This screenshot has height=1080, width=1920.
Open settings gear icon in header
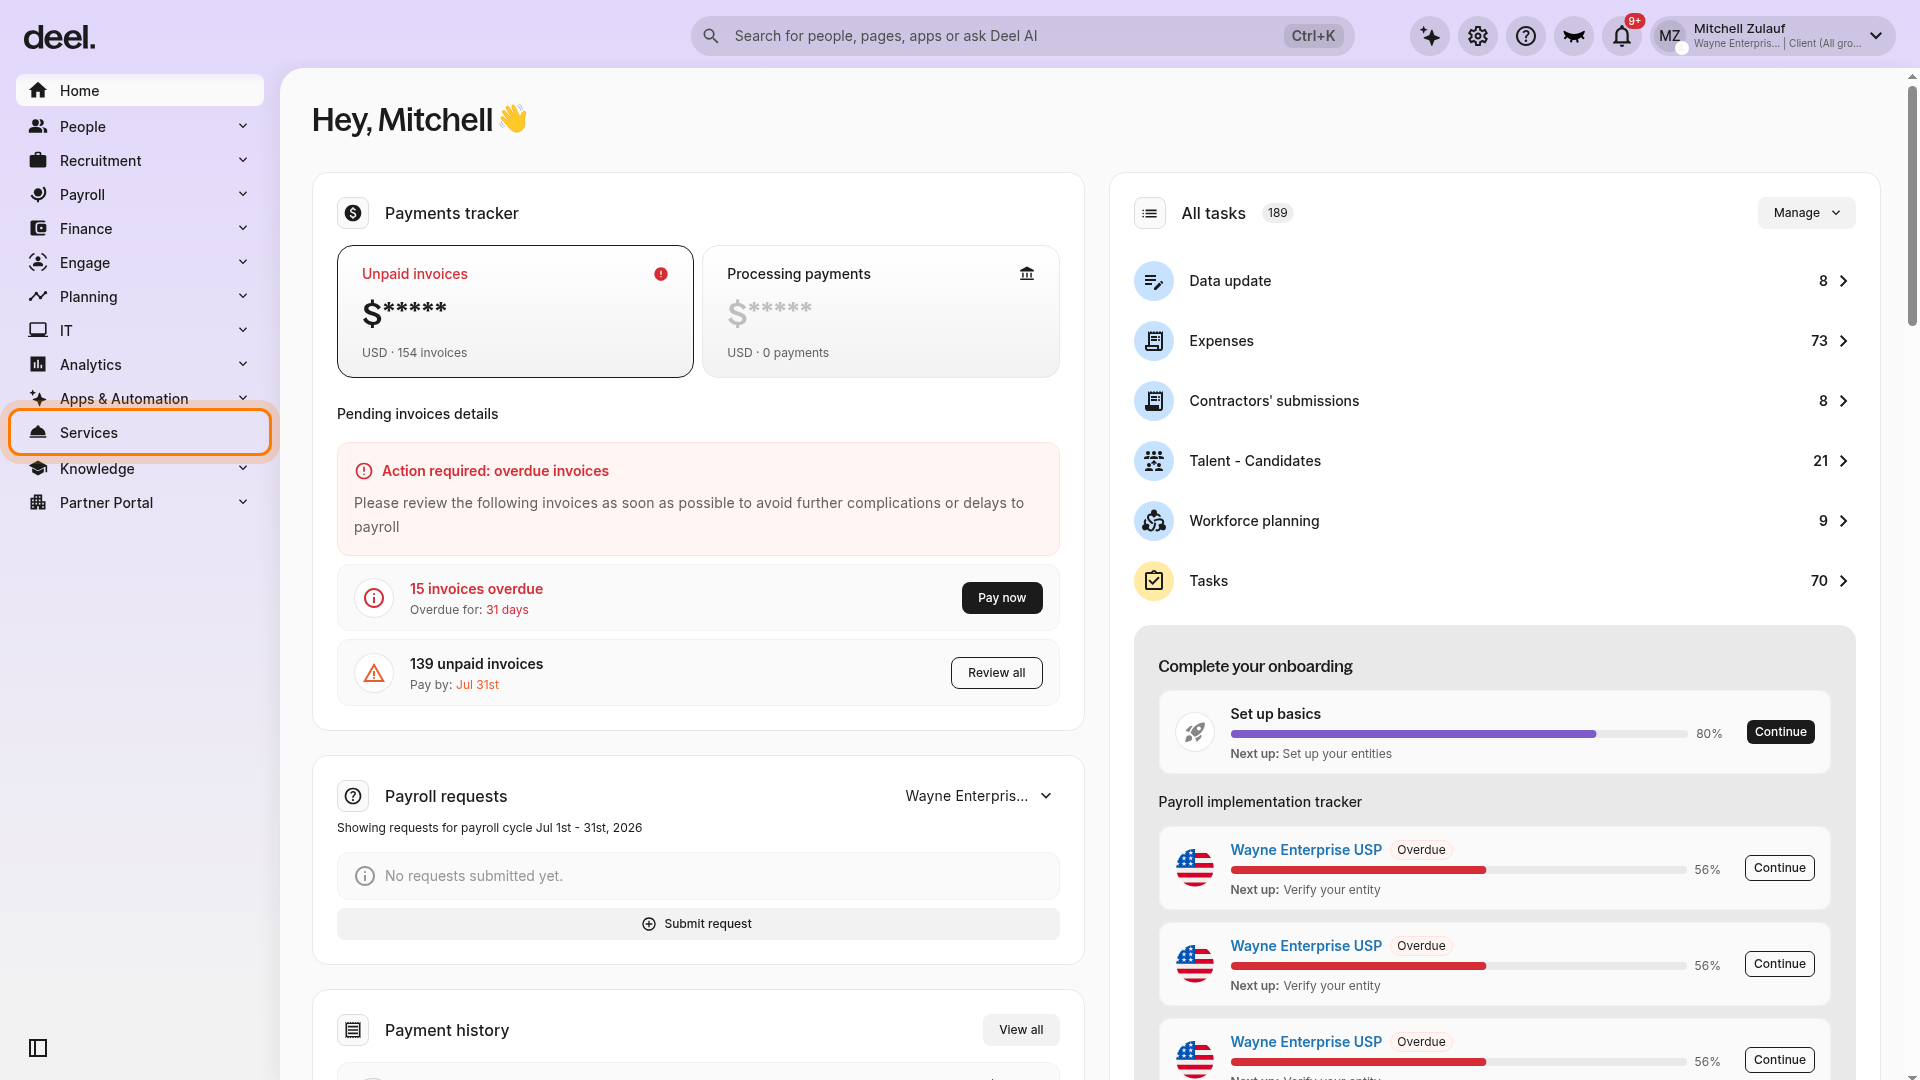coord(1478,36)
